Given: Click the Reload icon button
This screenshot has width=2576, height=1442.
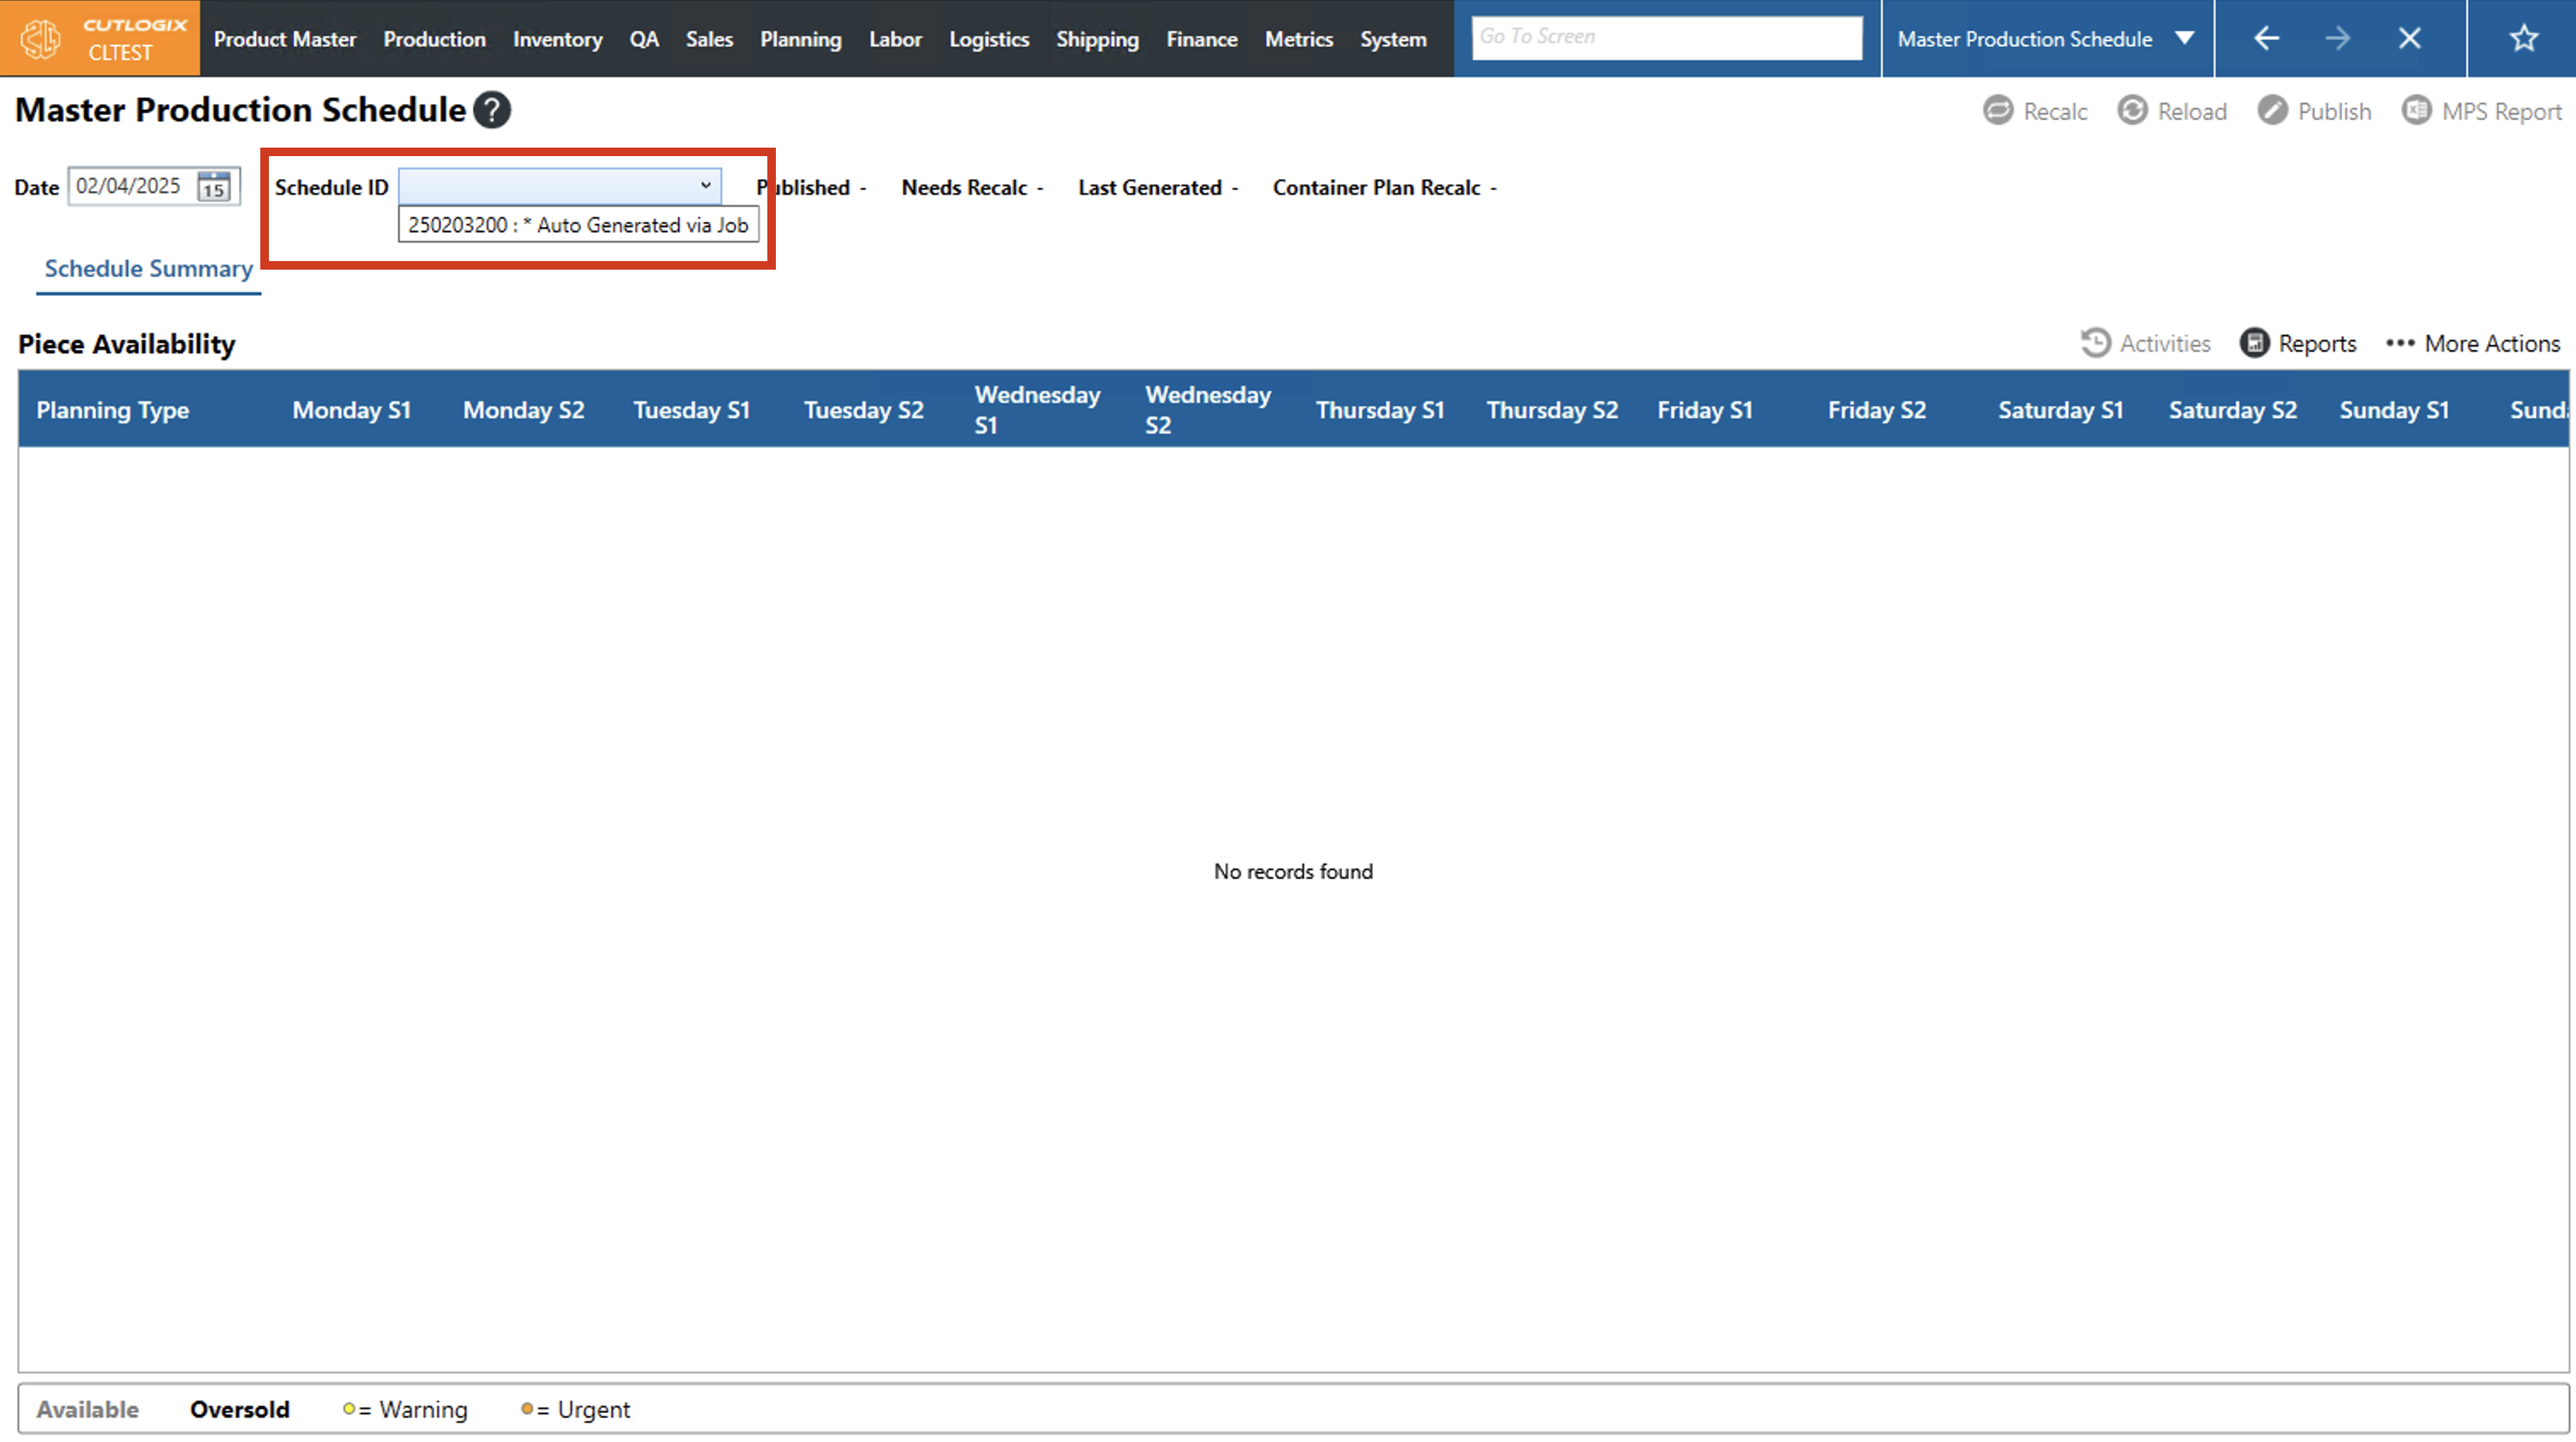Looking at the screenshot, I should [x=2132, y=111].
